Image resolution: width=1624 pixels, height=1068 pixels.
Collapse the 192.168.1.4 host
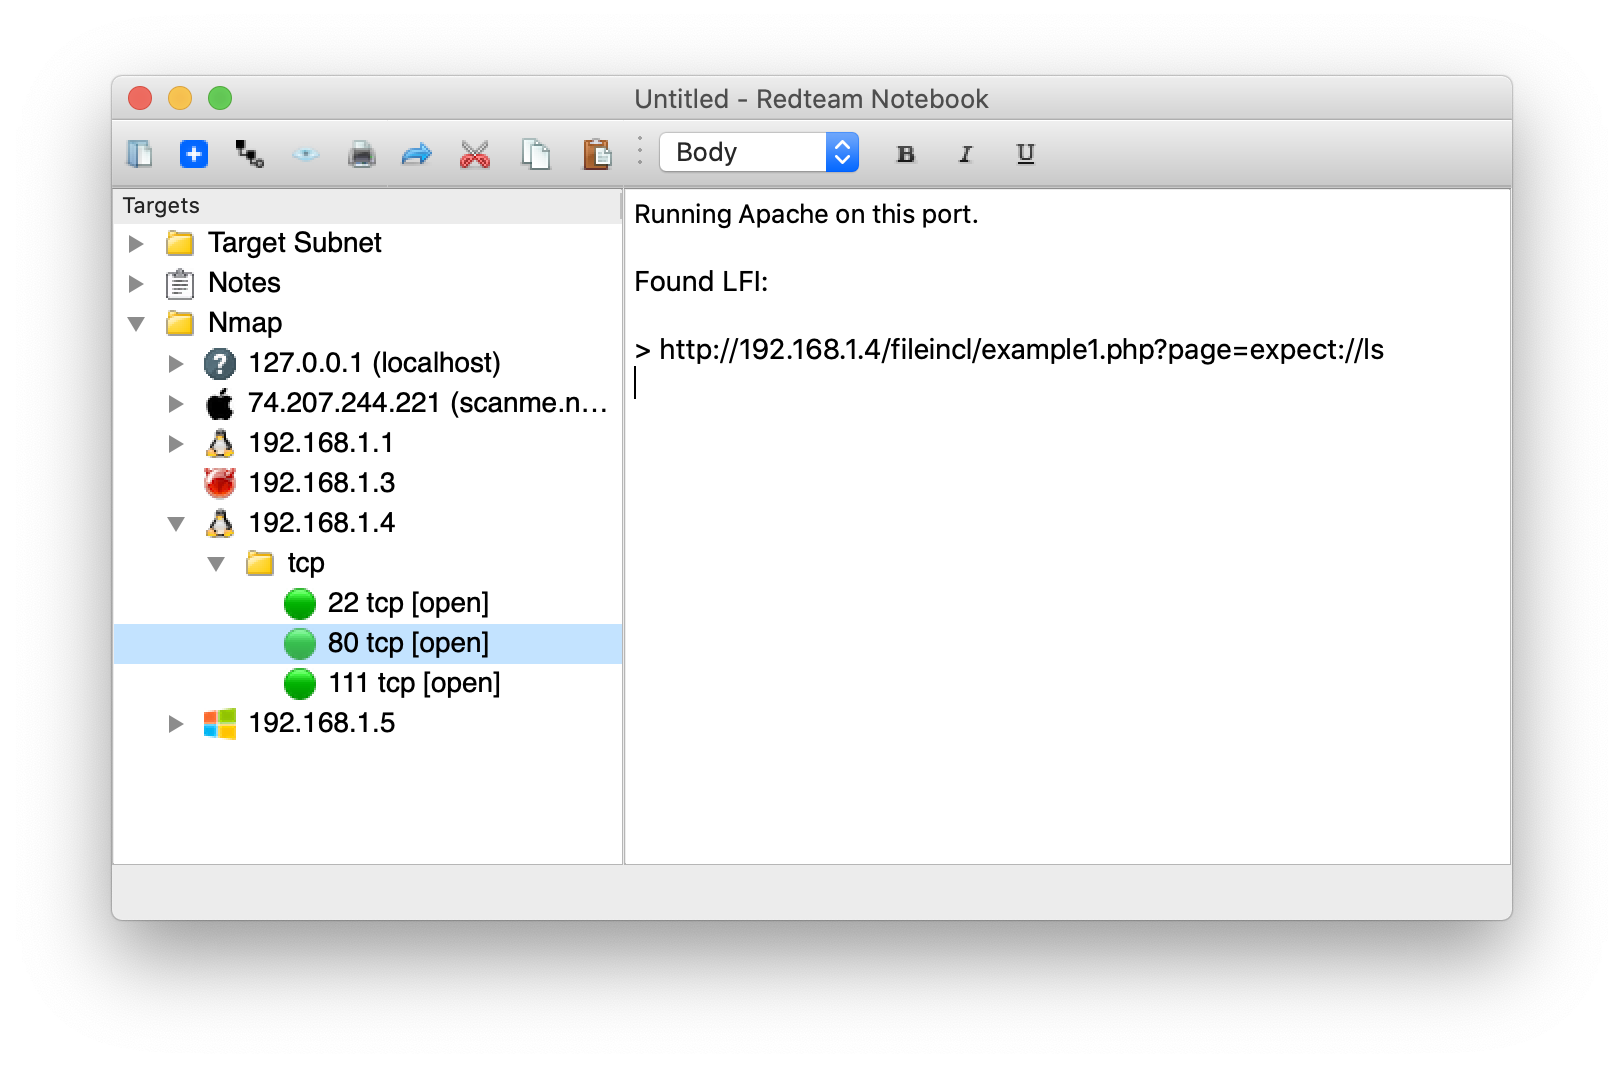coord(177,523)
